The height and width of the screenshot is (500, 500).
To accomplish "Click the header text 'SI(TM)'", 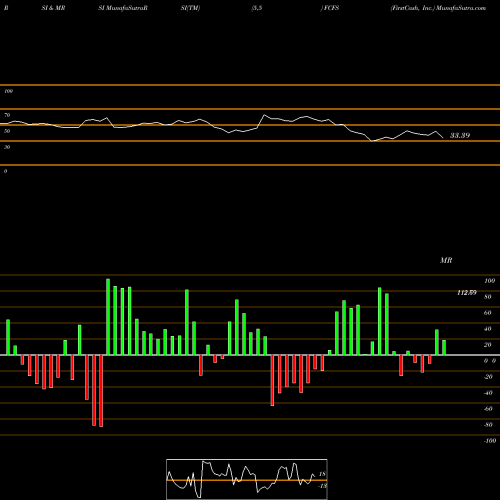I will tap(190, 8).
